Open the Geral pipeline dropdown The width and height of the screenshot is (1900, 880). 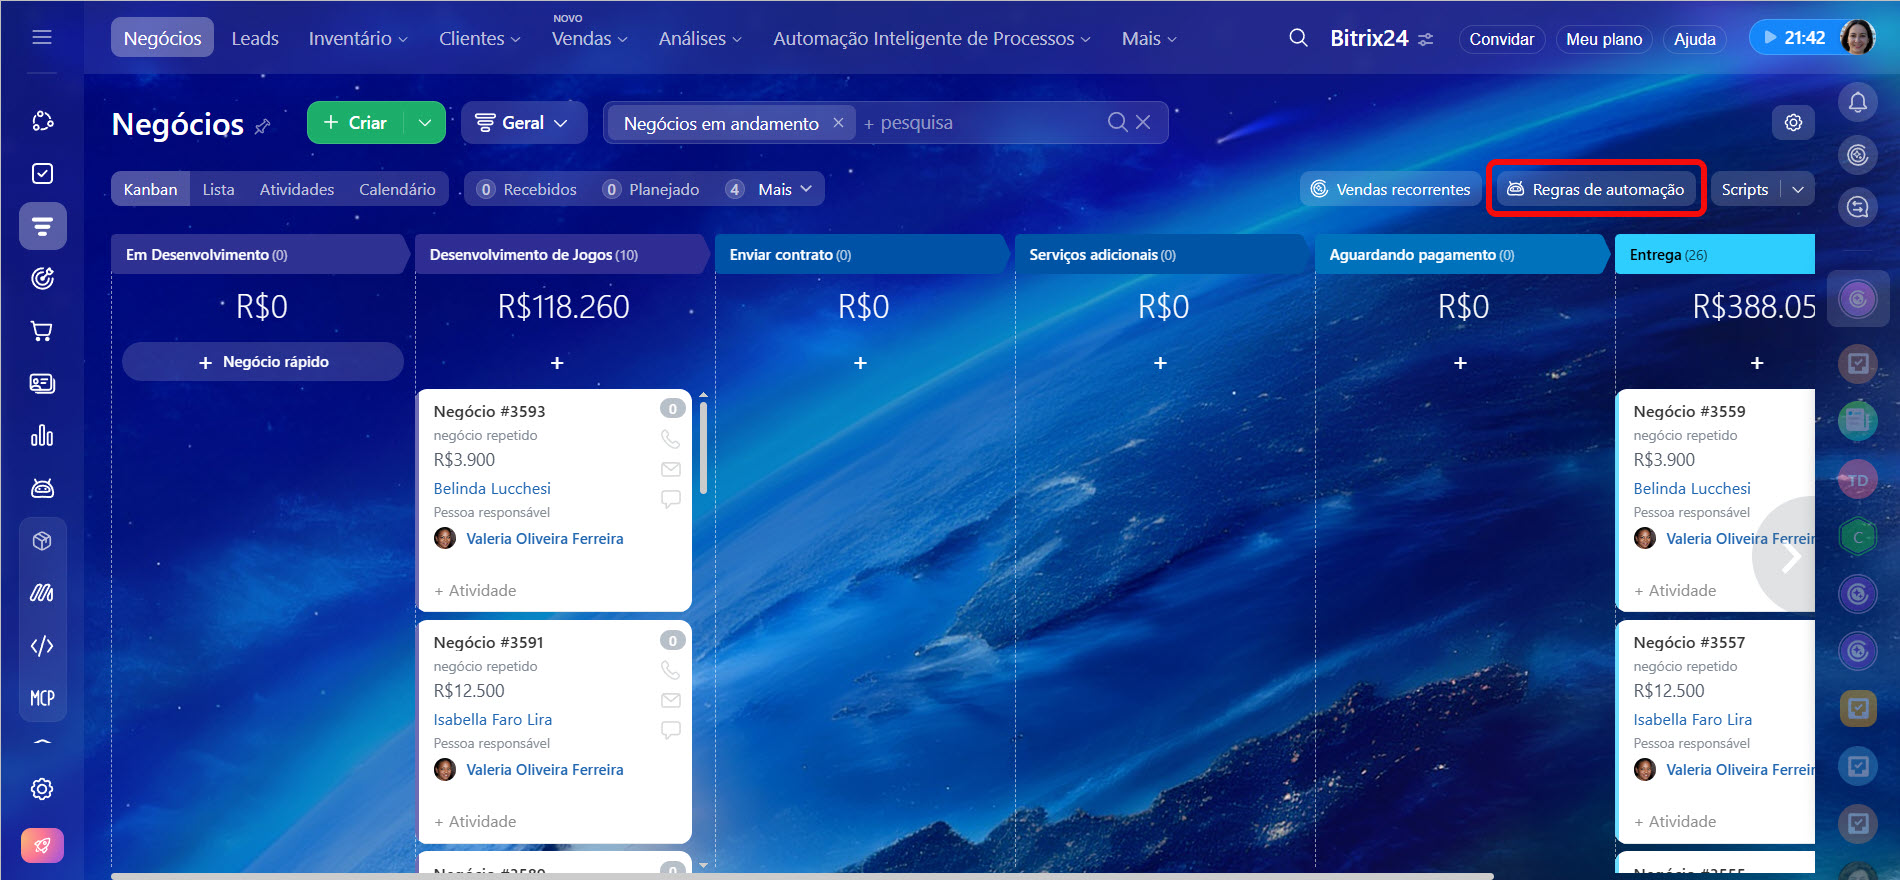522,122
